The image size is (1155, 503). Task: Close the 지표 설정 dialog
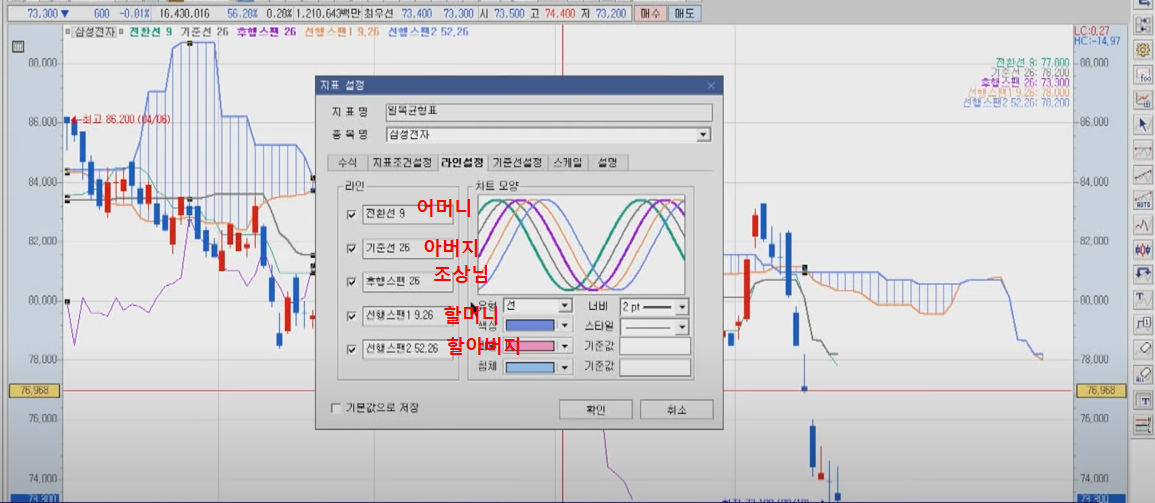pos(711,86)
